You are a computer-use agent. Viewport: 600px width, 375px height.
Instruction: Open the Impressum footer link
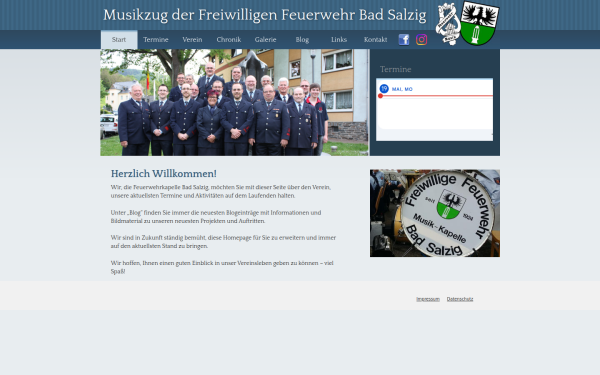(x=428, y=299)
